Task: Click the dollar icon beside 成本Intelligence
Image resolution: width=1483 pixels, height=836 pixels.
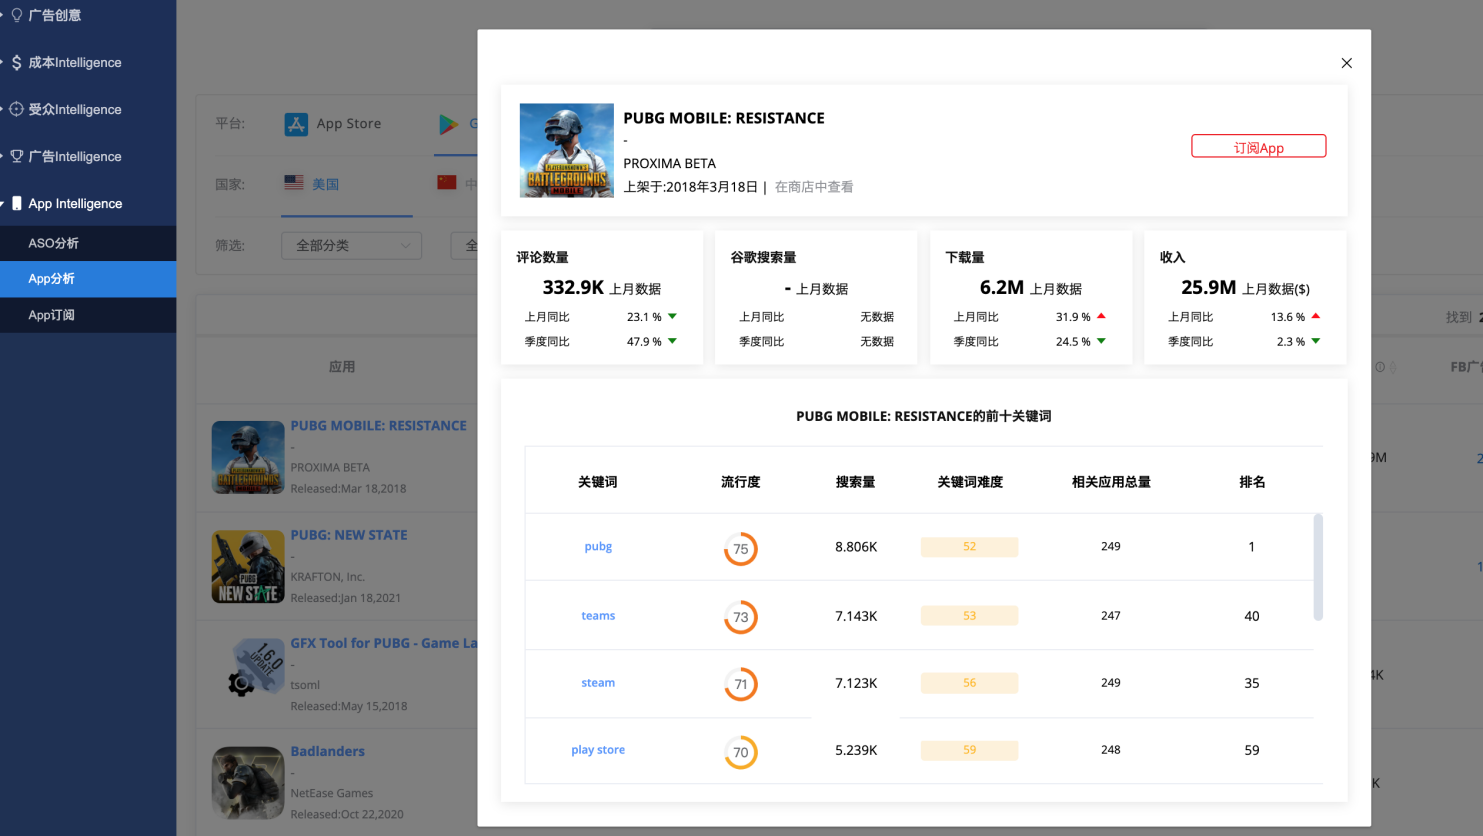Action: click(x=16, y=62)
